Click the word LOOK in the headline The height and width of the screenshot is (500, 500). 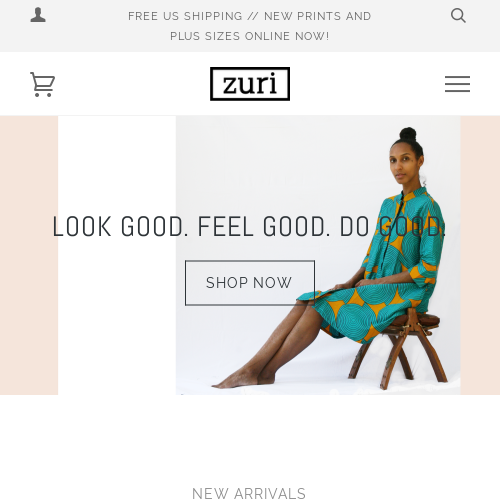point(82,227)
